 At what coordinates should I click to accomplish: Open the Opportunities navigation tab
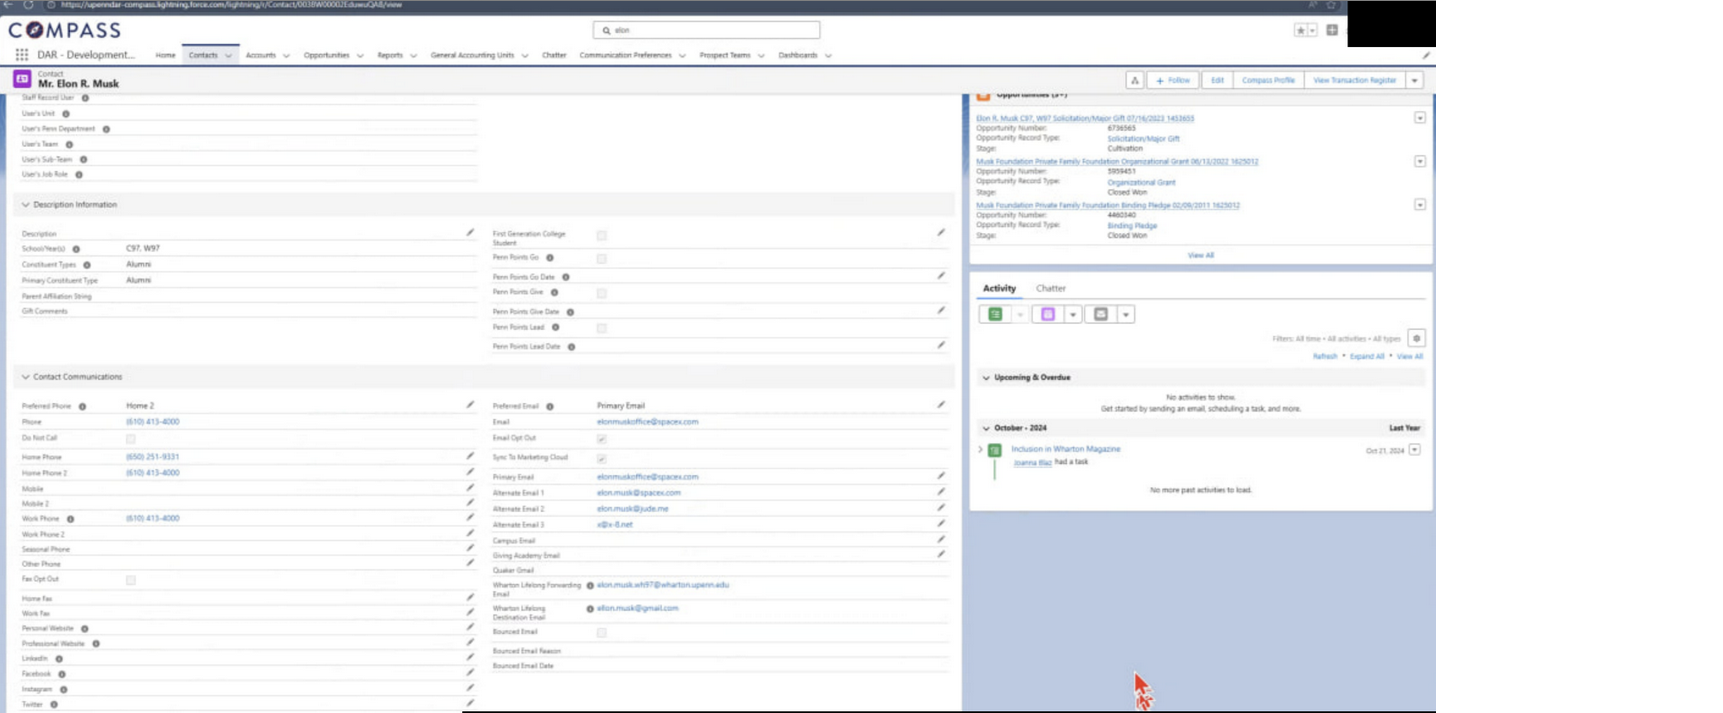326,55
